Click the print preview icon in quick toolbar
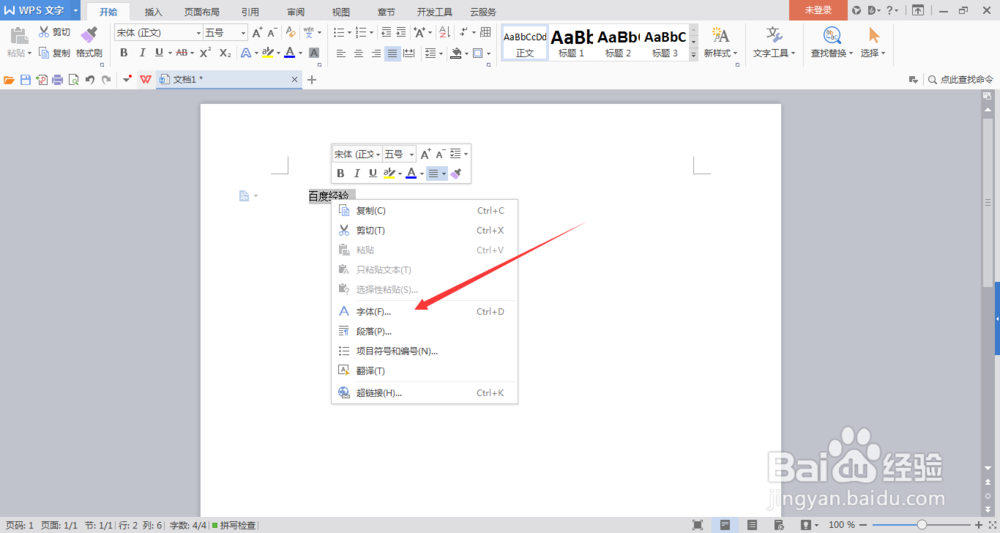The height and width of the screenshot is (533, 1000). (x=74, y=80)
